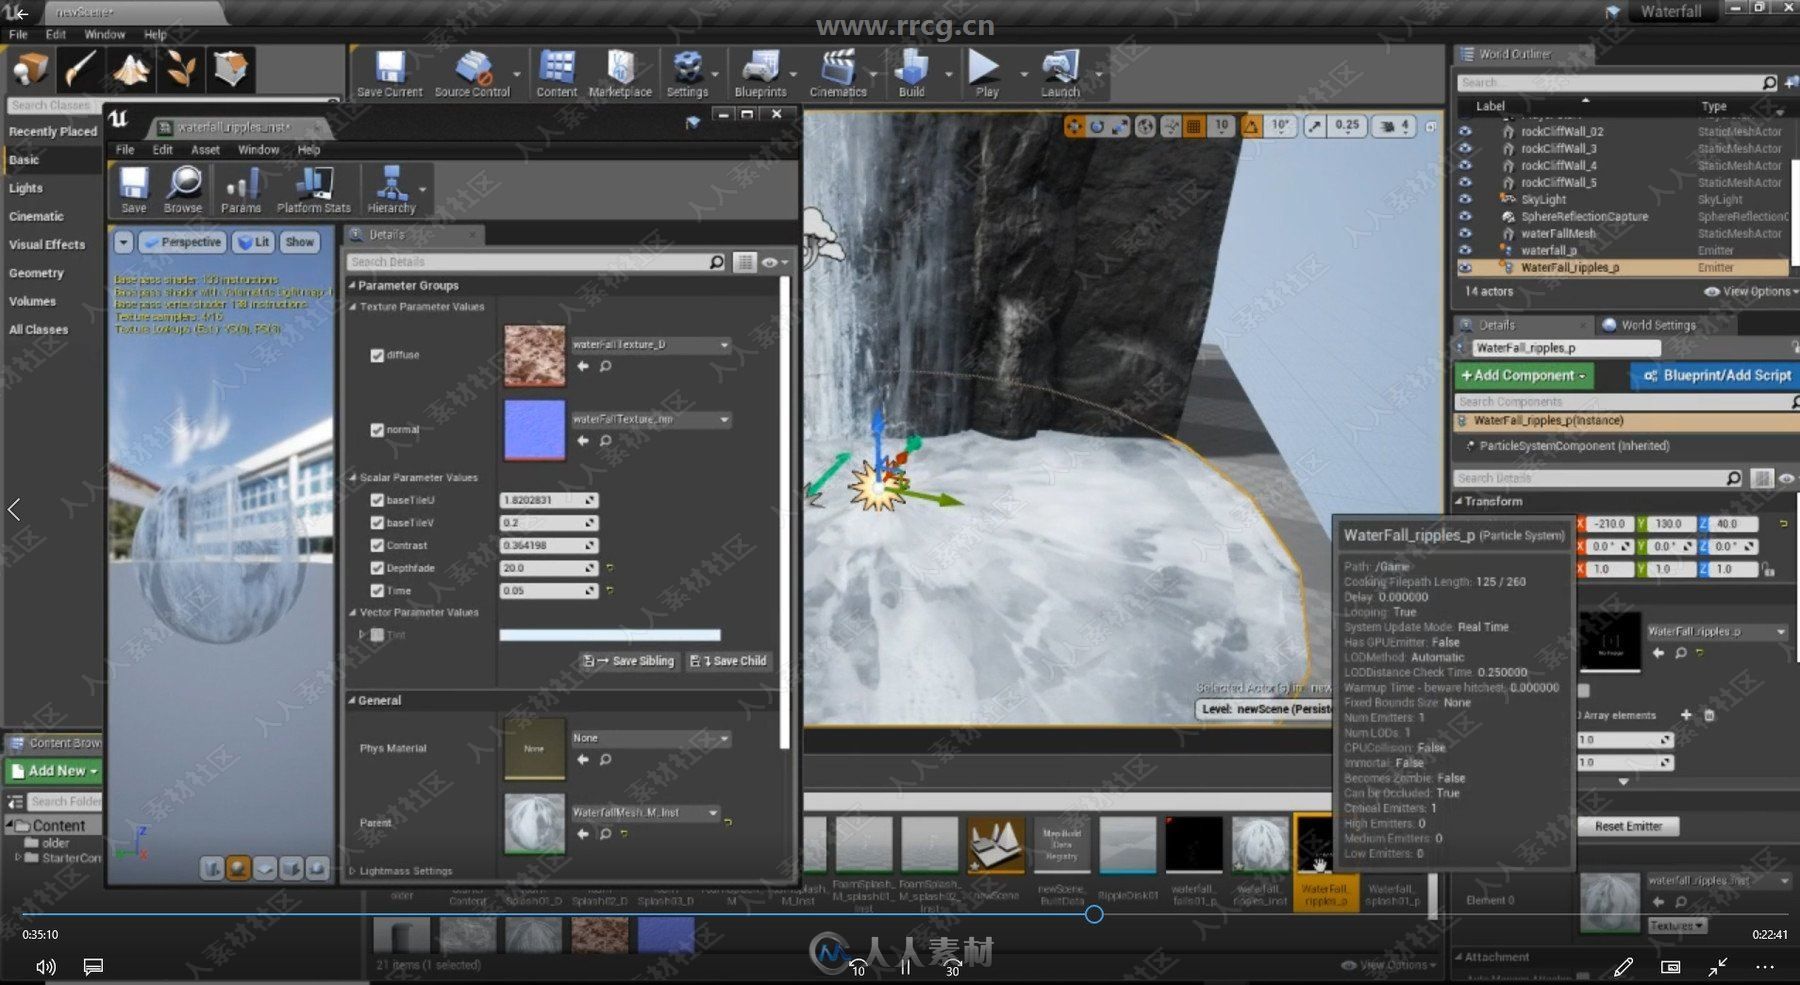Select Landscape mode icon
Screen dimensions: 1800x985
click(x=131, y=69)
